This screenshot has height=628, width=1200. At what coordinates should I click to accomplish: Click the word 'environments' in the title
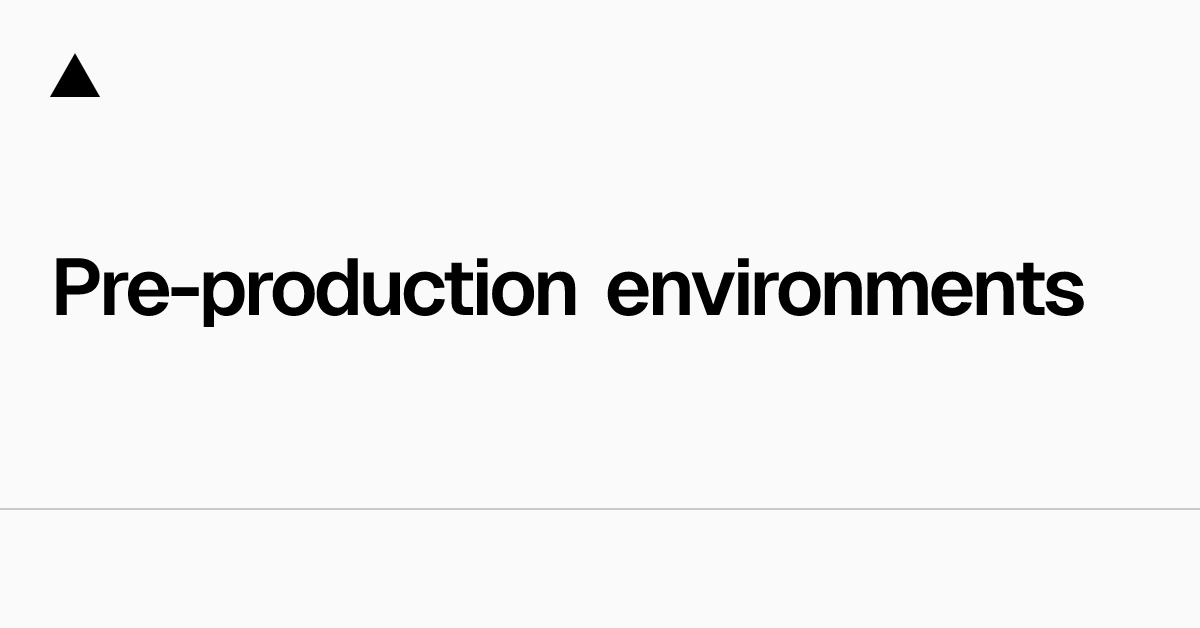pyautogui.click(x=845, y=289)
